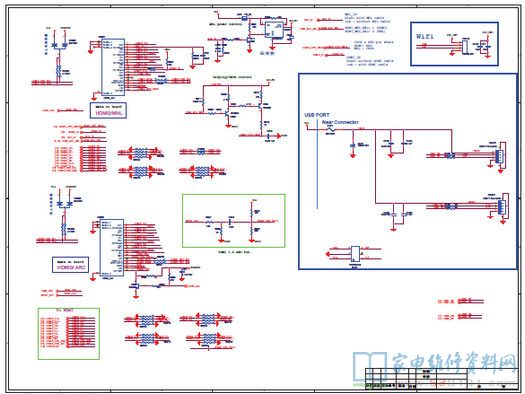The height and width of the screenshot is (394, 525).
Task: Click the upper HDMI connector IC block
Action: (x=113, y=67)
